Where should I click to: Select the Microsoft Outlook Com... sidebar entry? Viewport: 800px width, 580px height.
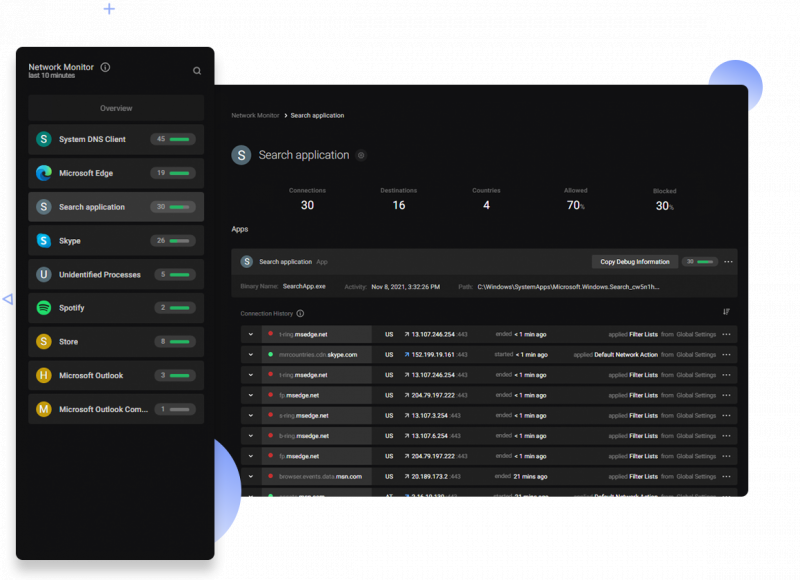[x=116, y=409]
